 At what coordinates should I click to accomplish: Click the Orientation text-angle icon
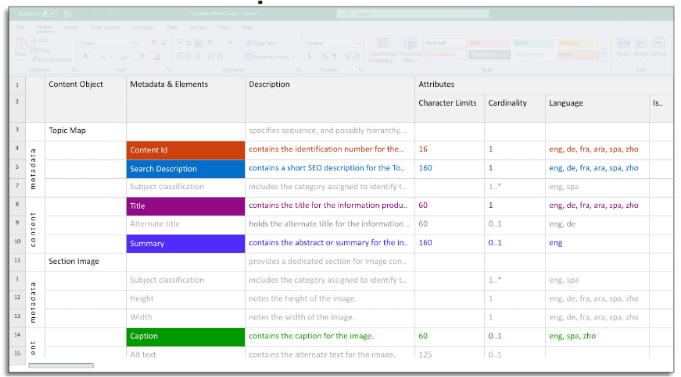pos(211,43)
